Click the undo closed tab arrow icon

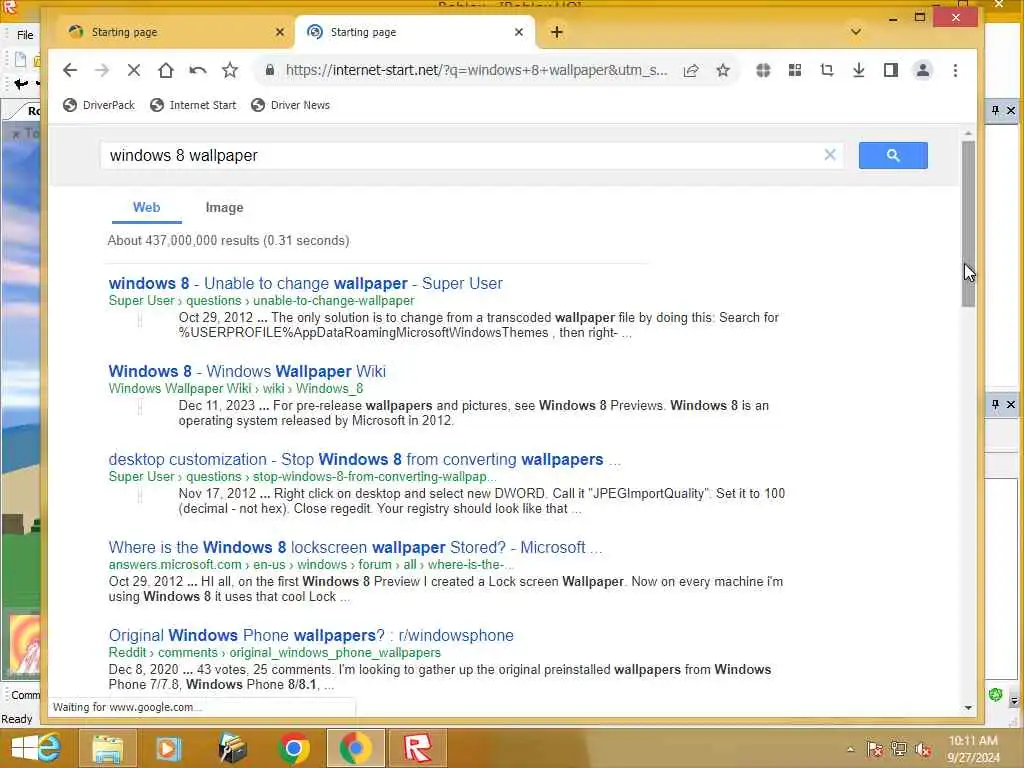point(198,70)
